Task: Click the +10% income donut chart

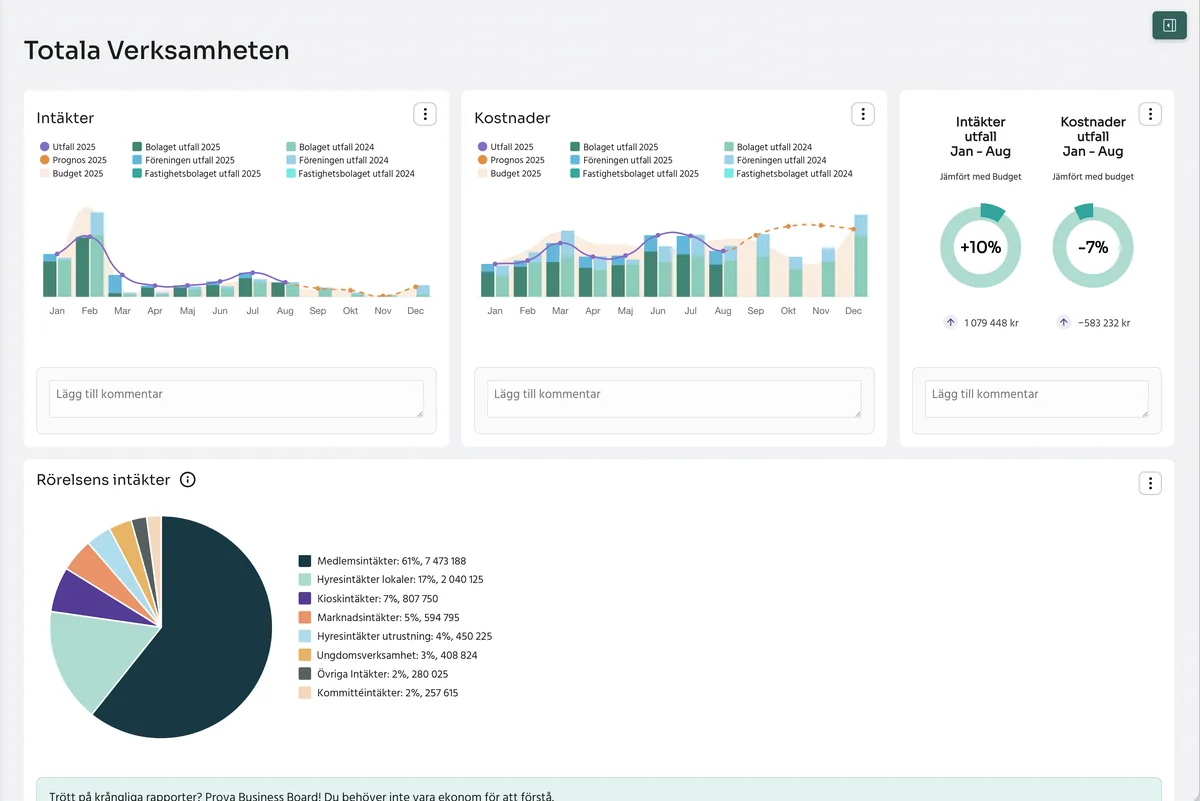Action: point(980,247)
